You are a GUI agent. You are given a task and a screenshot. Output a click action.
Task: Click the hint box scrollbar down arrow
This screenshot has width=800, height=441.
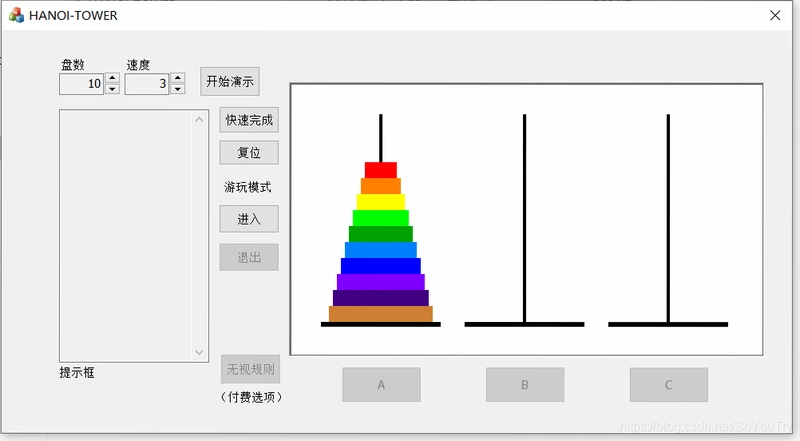click(x=199, y=352)
